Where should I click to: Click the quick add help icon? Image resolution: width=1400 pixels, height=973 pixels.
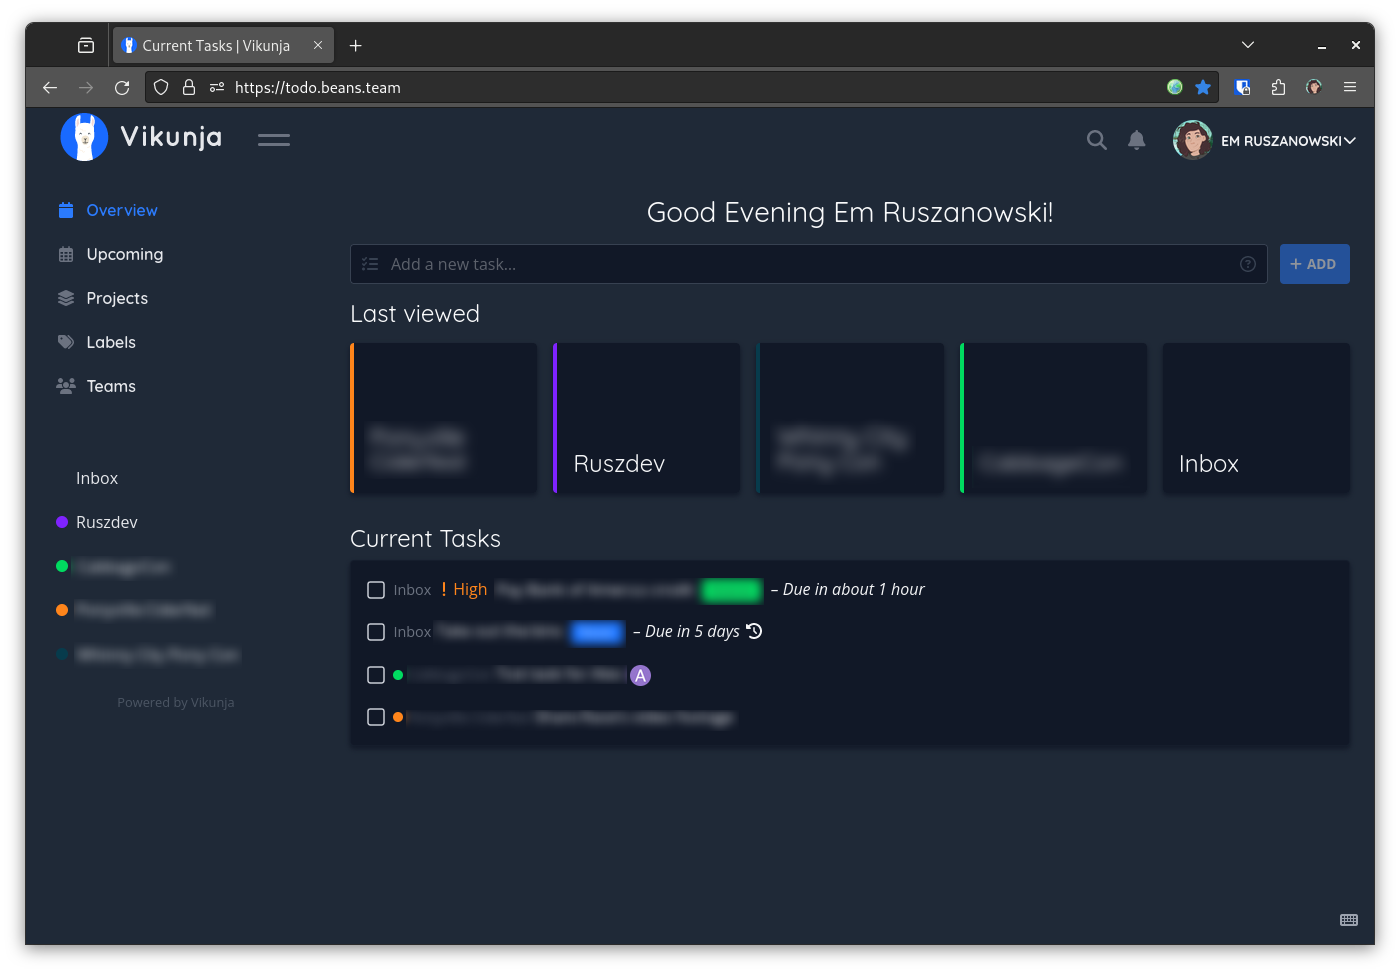tap(1248, 264)
